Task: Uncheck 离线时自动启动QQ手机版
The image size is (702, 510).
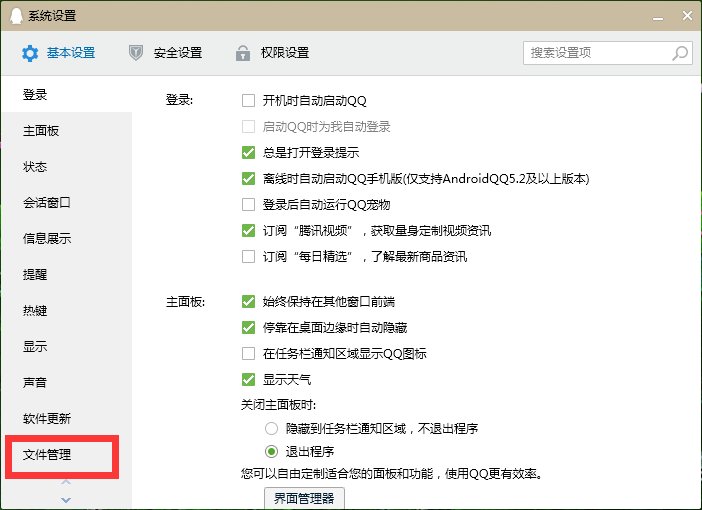Action: pos(248,178)
